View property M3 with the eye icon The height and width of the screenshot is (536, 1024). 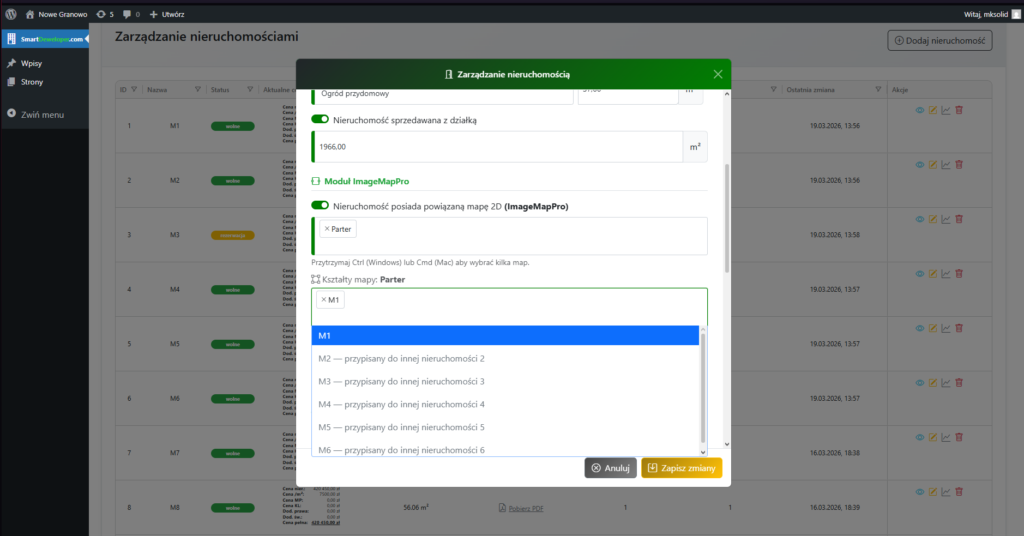(920, 219)
